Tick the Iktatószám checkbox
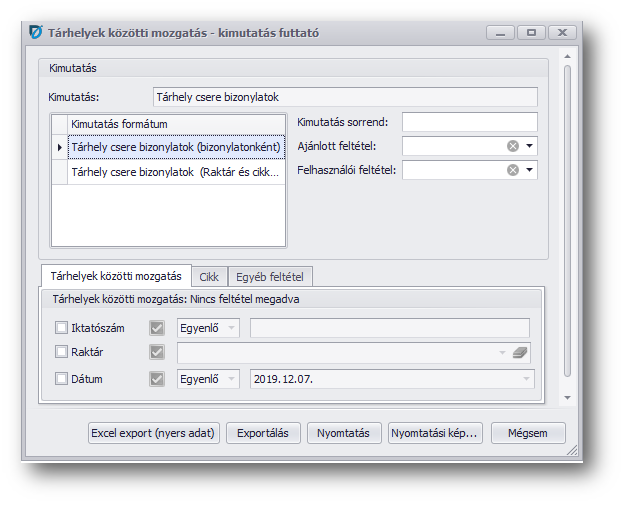Screen dimensions: 625x505 tap(61, 328)
